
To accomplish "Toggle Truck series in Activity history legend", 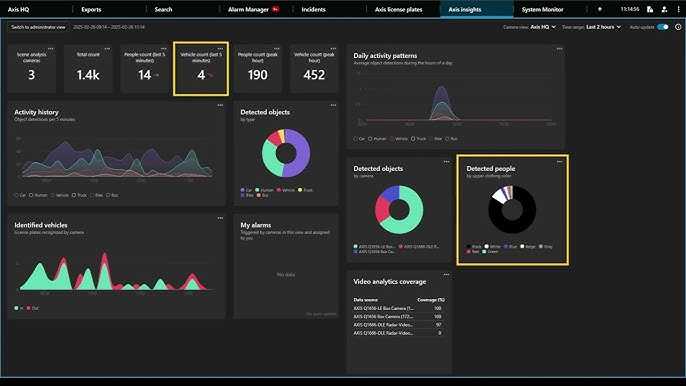I will (x=79, y=195).
